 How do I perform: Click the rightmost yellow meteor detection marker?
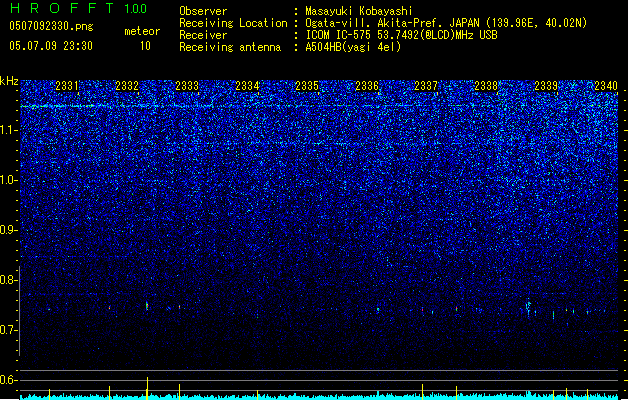(x=587, y=394)
